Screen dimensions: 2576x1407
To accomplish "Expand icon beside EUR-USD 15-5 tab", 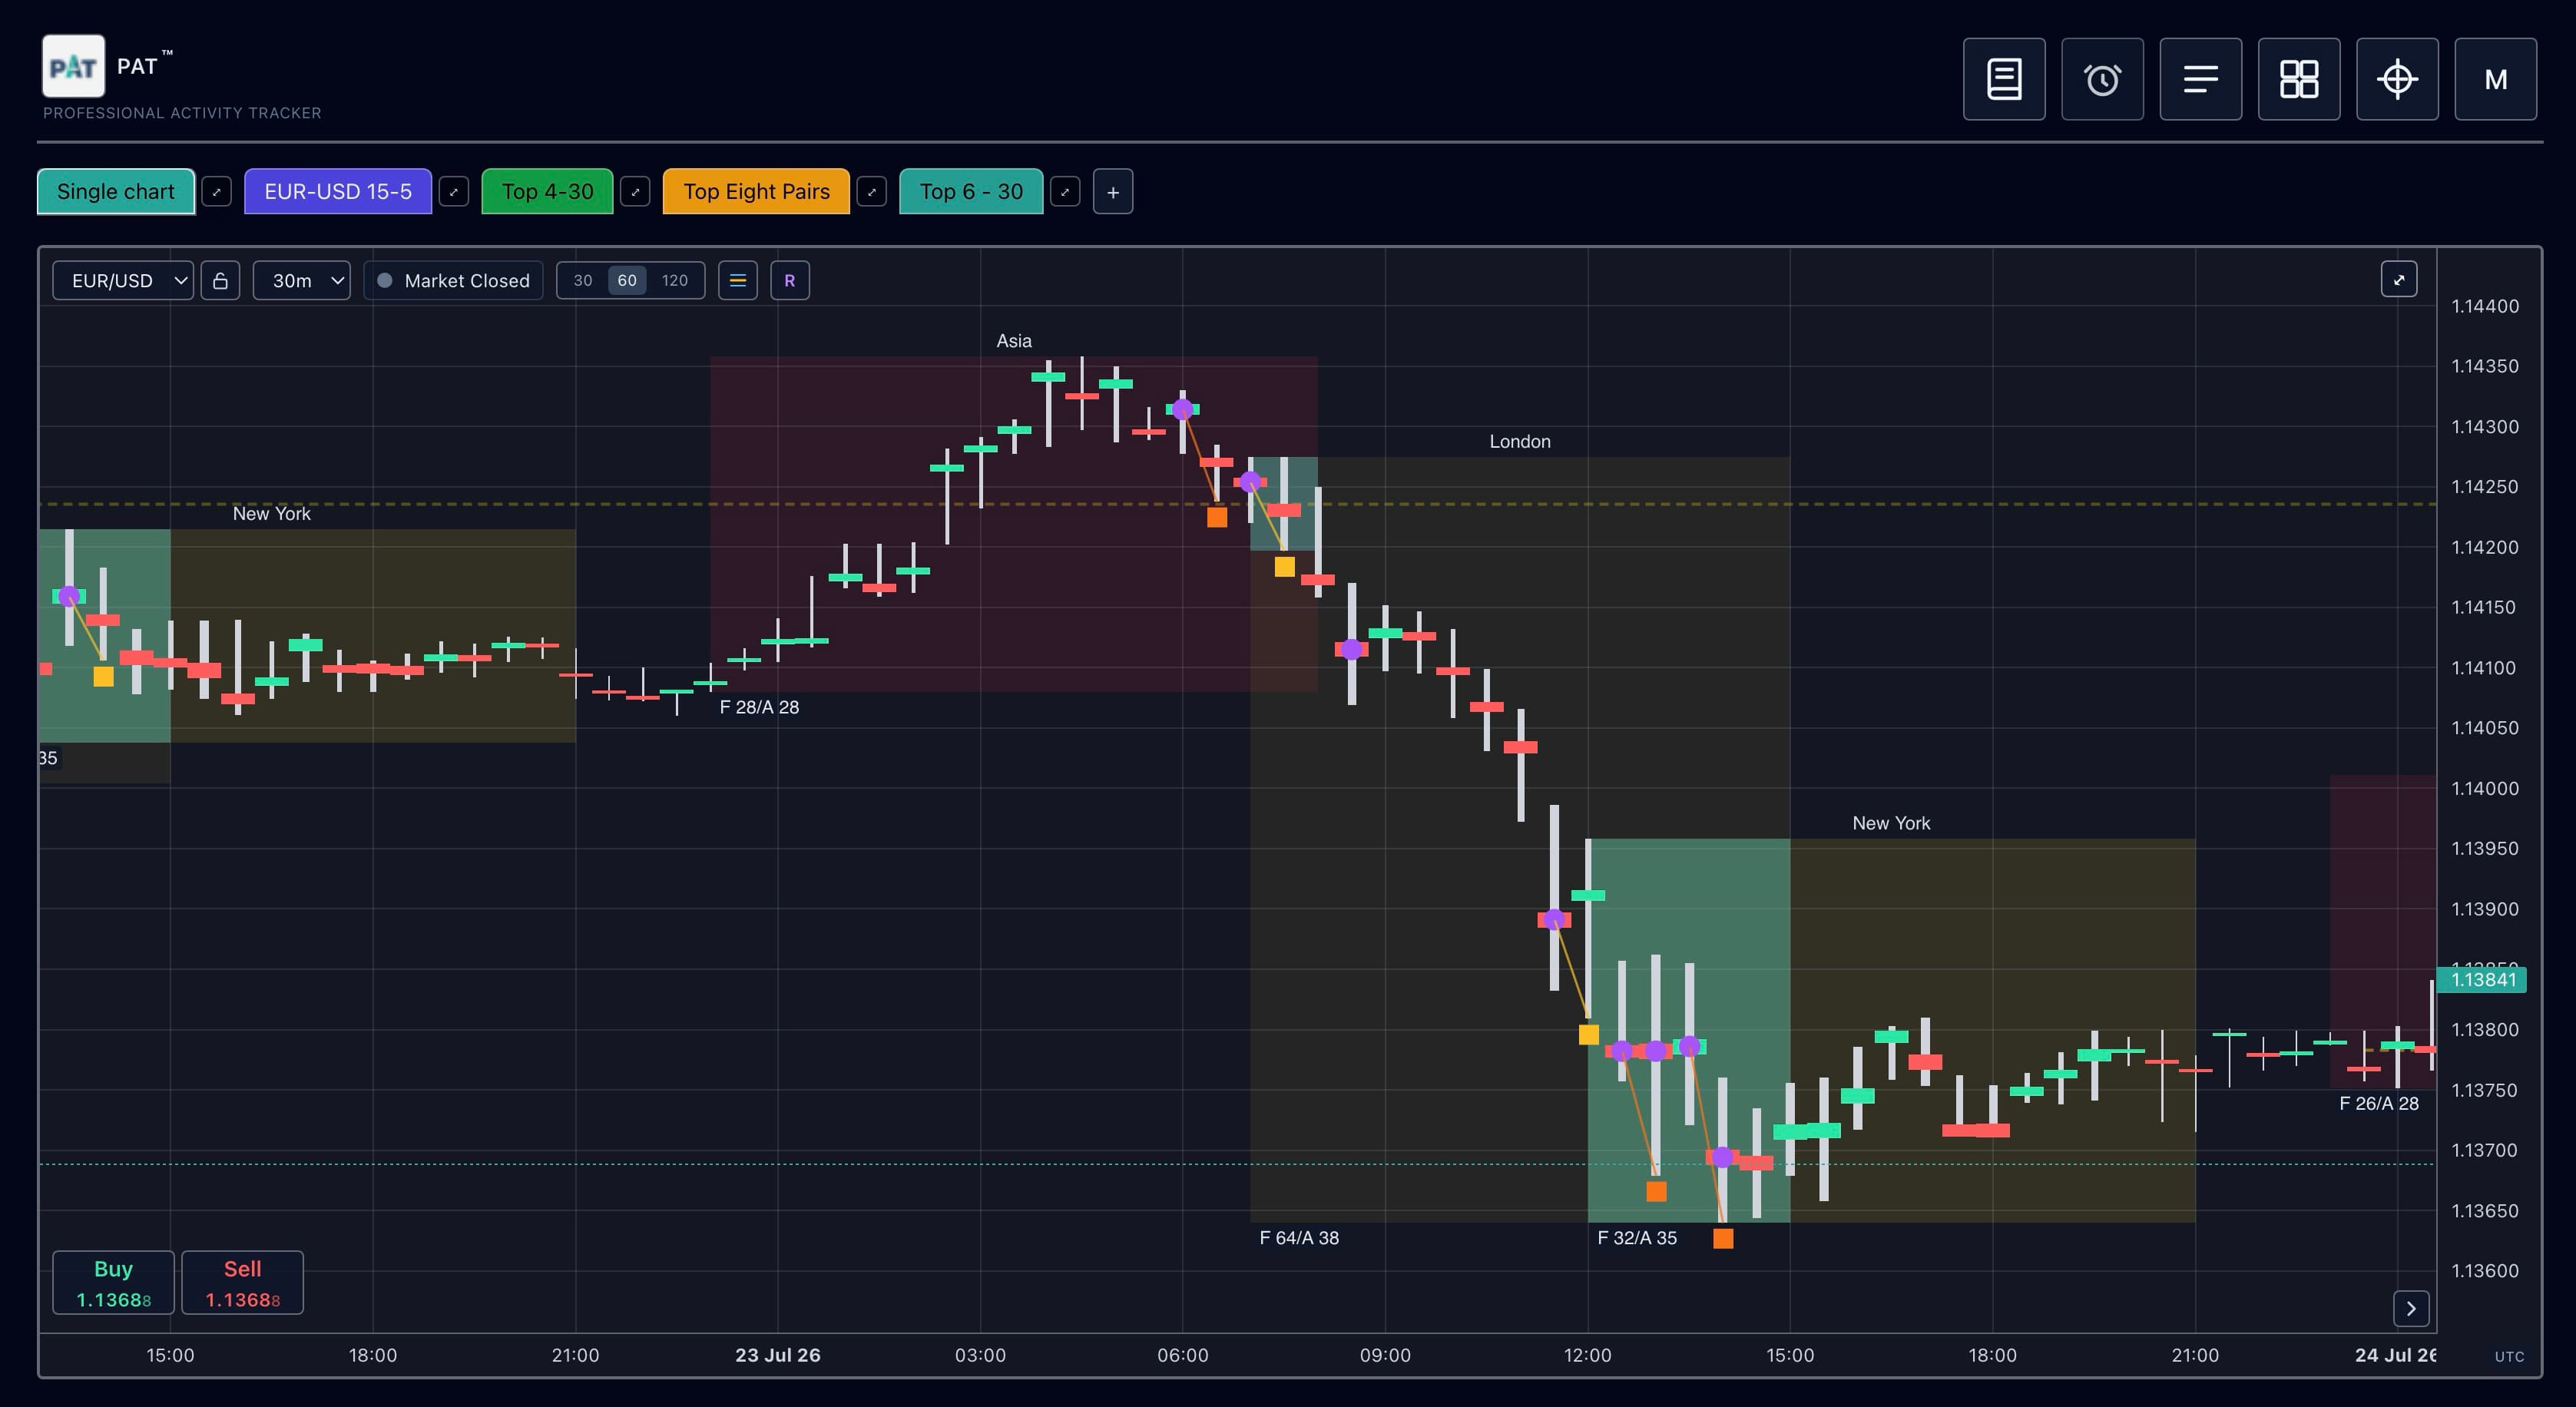I will click(x=454, y=191).
